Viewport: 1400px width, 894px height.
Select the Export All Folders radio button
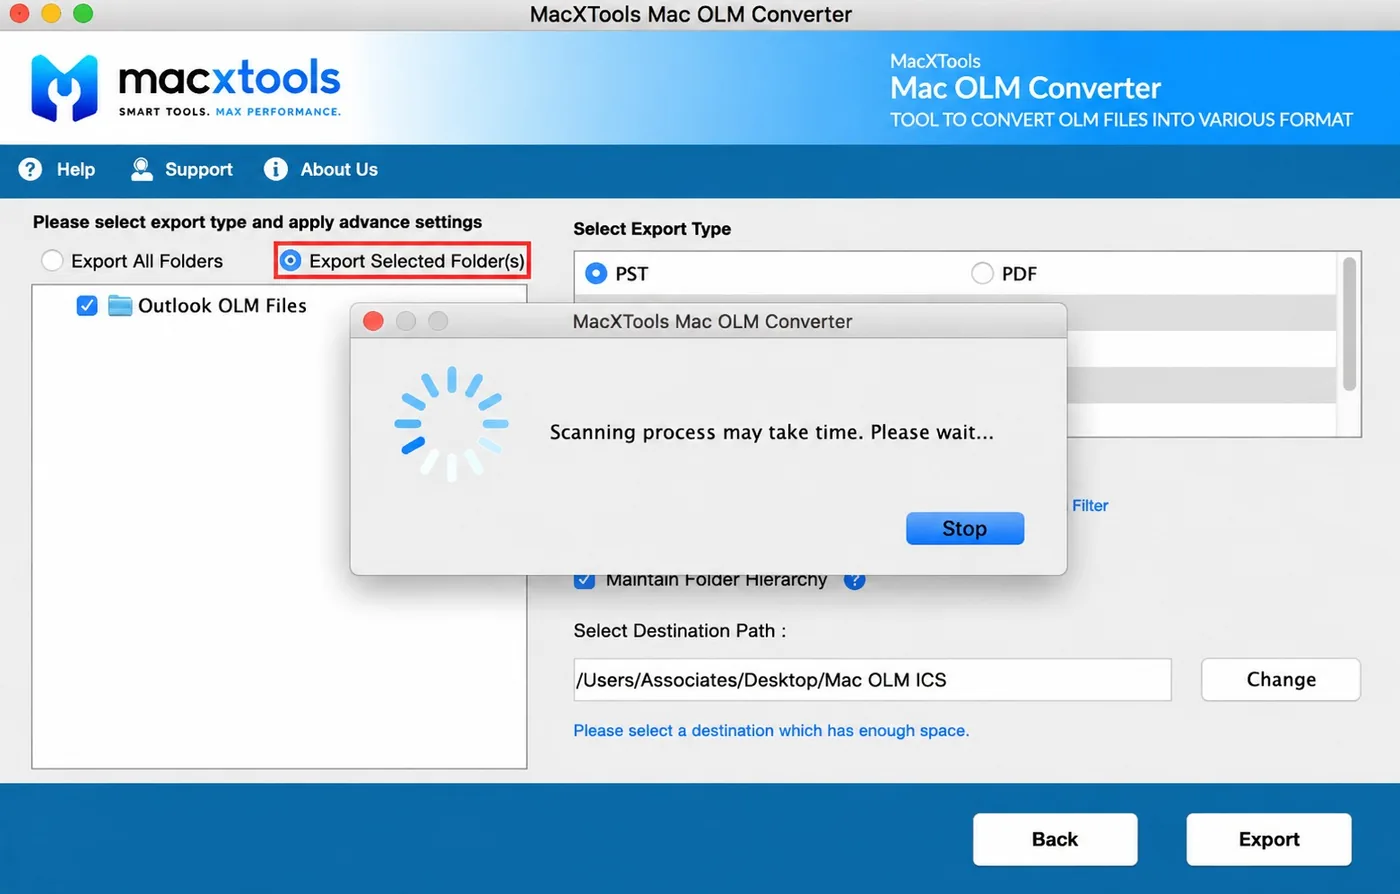tap(52, 261)
